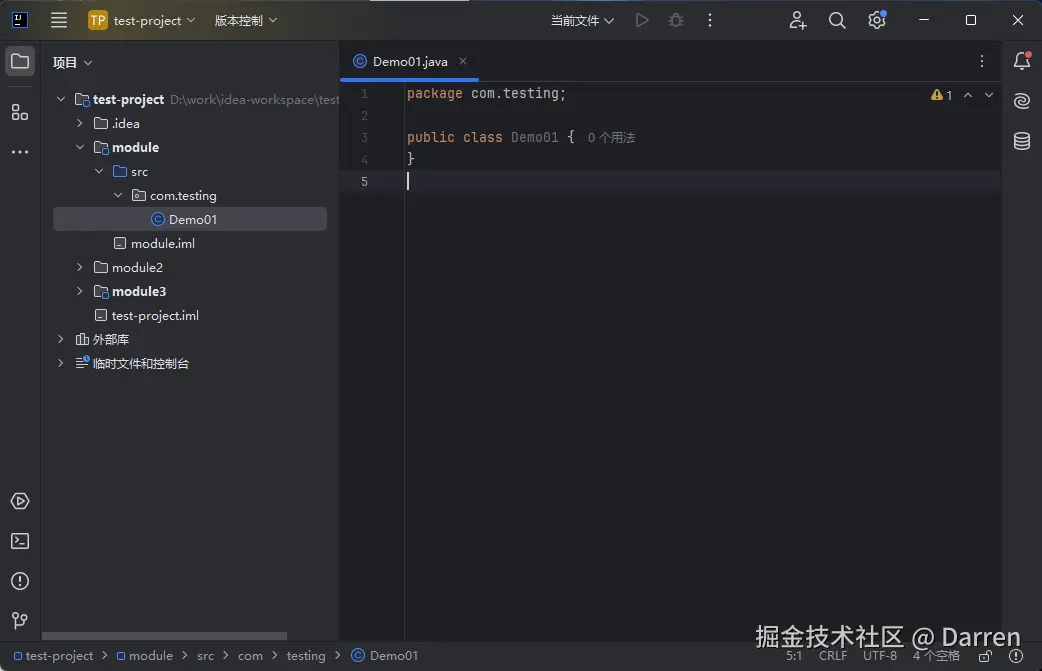
Task: Open test-project project switcher dropdown
Action: pyautogui.click(x=142, y=21)
